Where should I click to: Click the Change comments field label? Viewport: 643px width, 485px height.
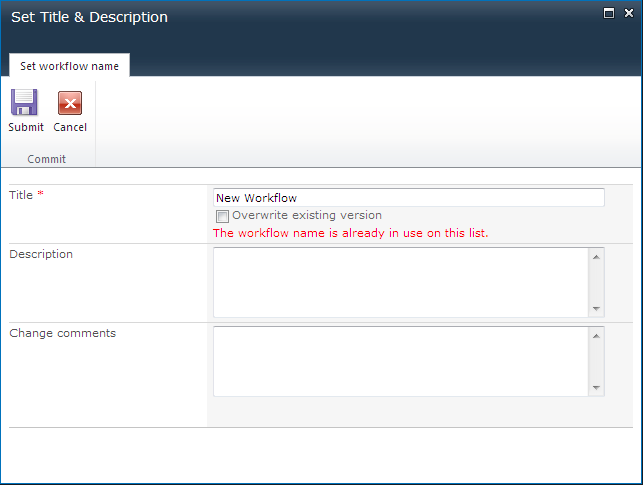point(62,333)
